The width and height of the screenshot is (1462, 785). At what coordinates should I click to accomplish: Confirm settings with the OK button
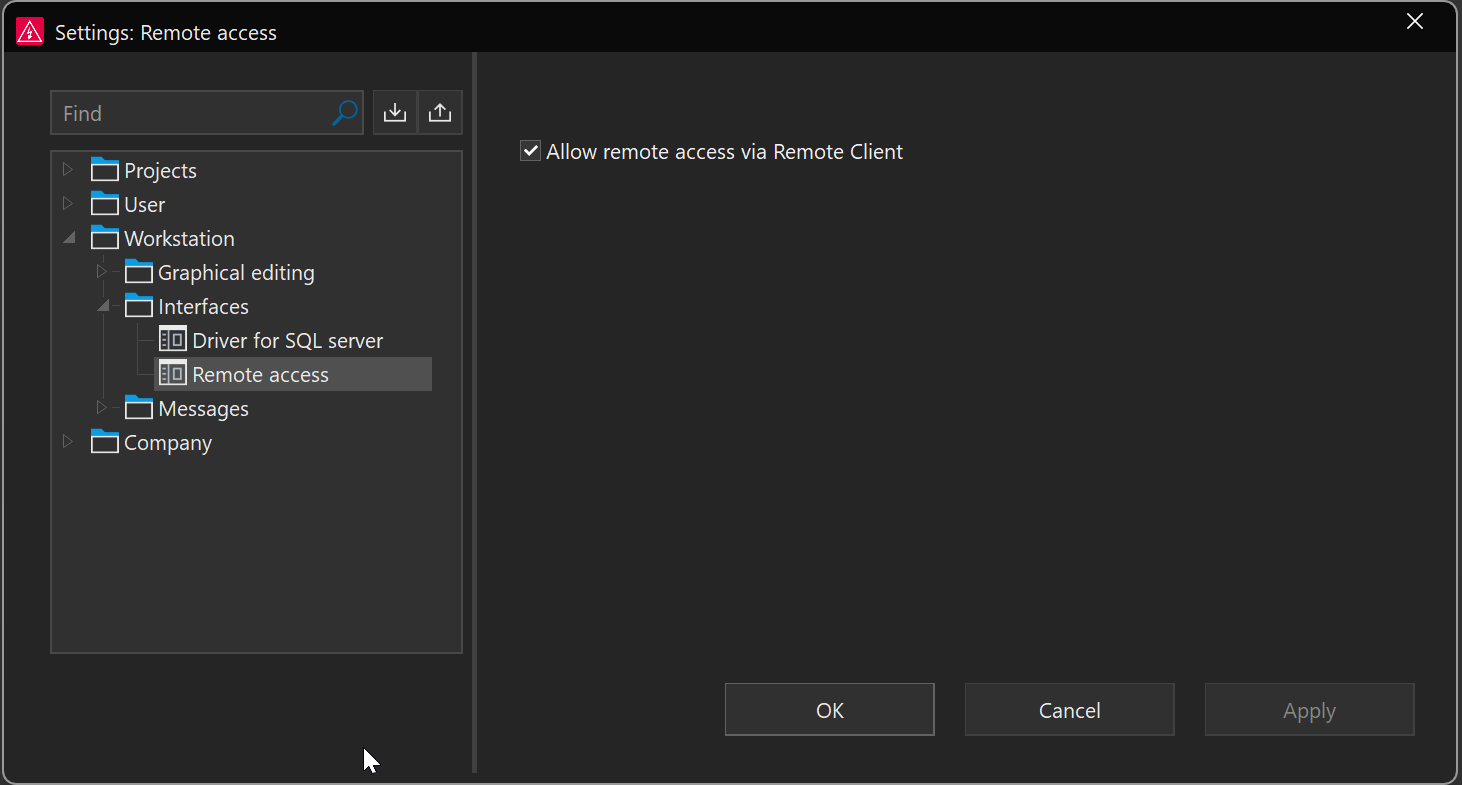pos(830,710)
